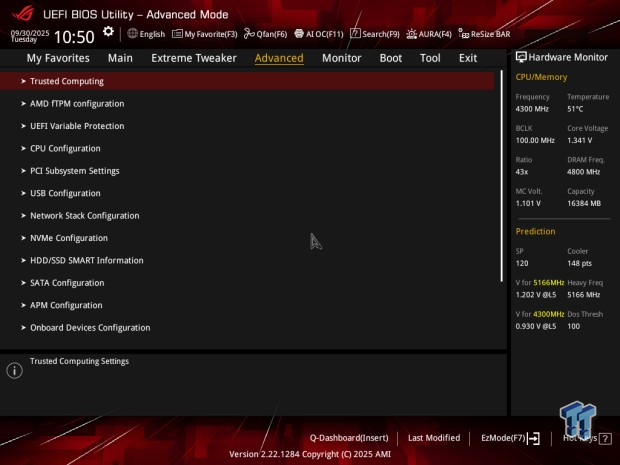Viewport: 620px width, 465px height.
Task: Open AURA(F4) lighting settings
Action: click(429, 33)
